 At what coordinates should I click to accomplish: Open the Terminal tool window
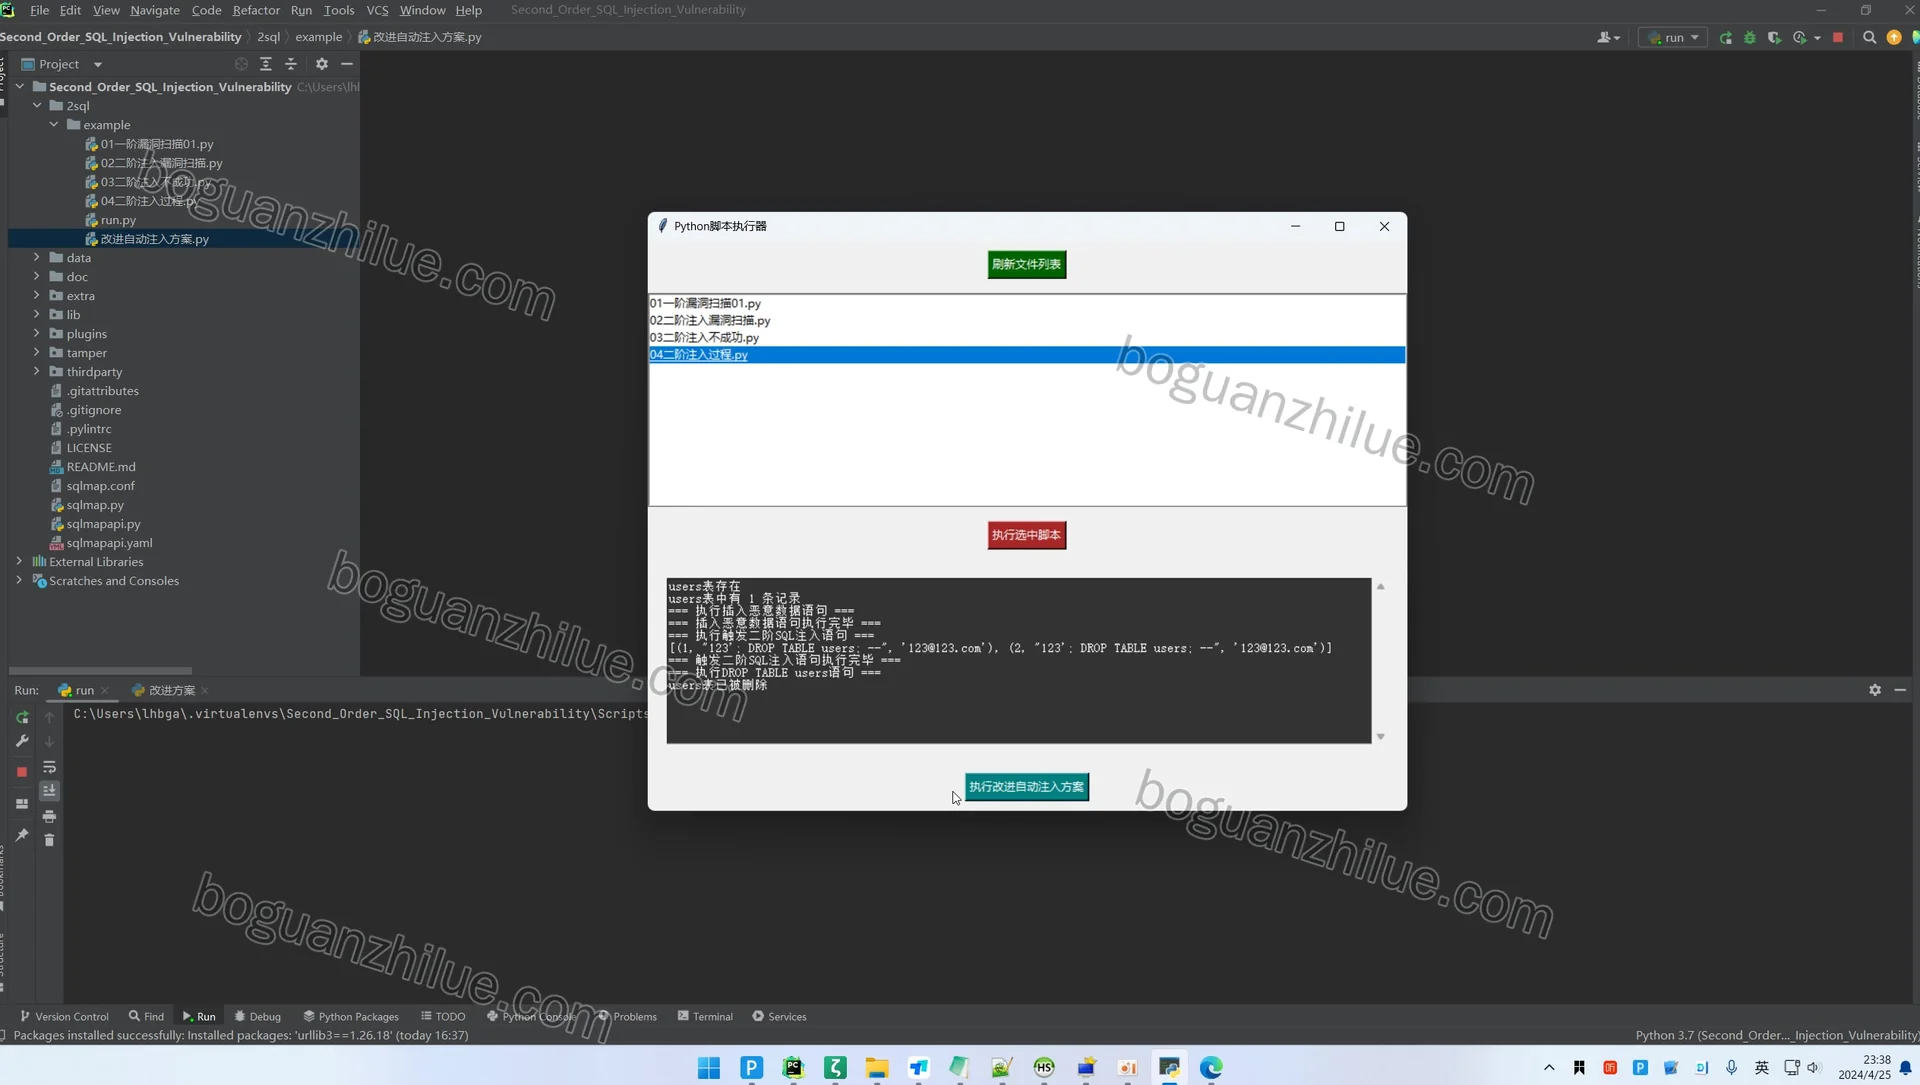click(705, 1017)
